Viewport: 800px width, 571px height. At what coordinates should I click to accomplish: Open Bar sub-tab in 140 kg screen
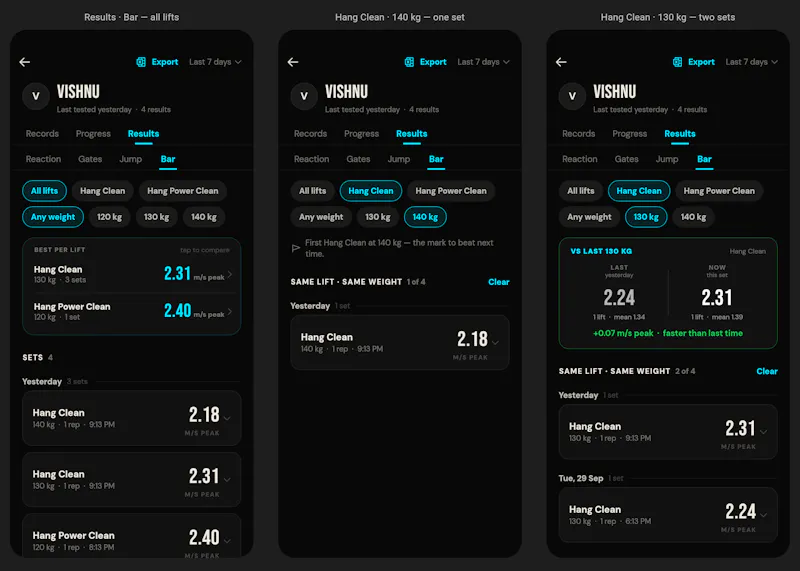[x=436, y=159]
